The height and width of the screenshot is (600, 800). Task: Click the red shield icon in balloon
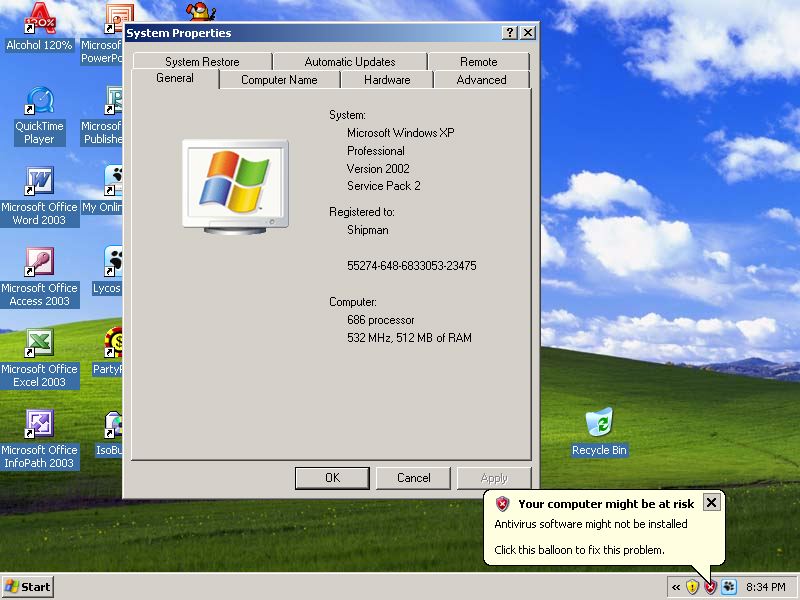click(503, 504)
